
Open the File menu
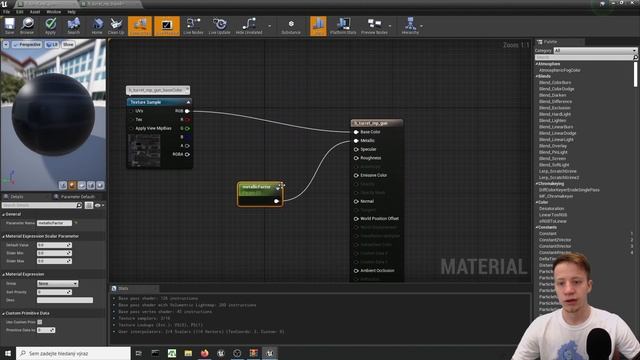point(7,12)
